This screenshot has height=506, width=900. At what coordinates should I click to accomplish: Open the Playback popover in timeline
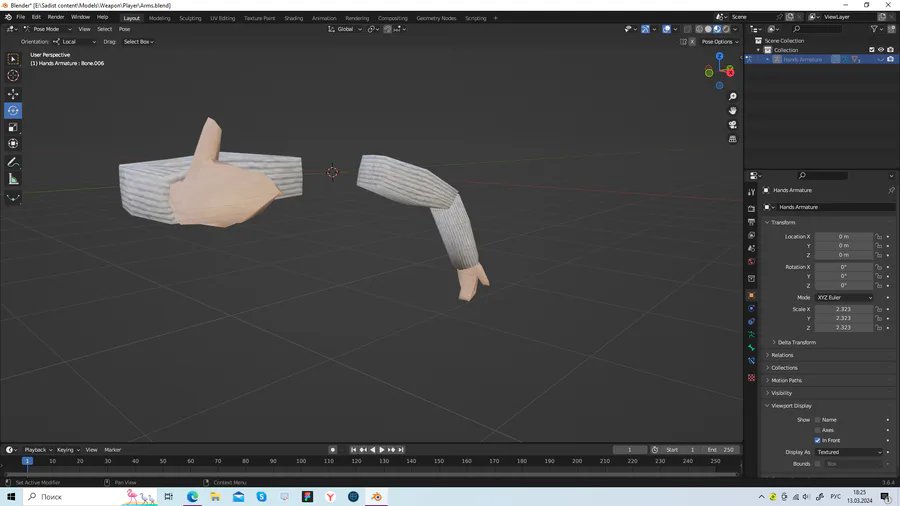click(37, 450)
